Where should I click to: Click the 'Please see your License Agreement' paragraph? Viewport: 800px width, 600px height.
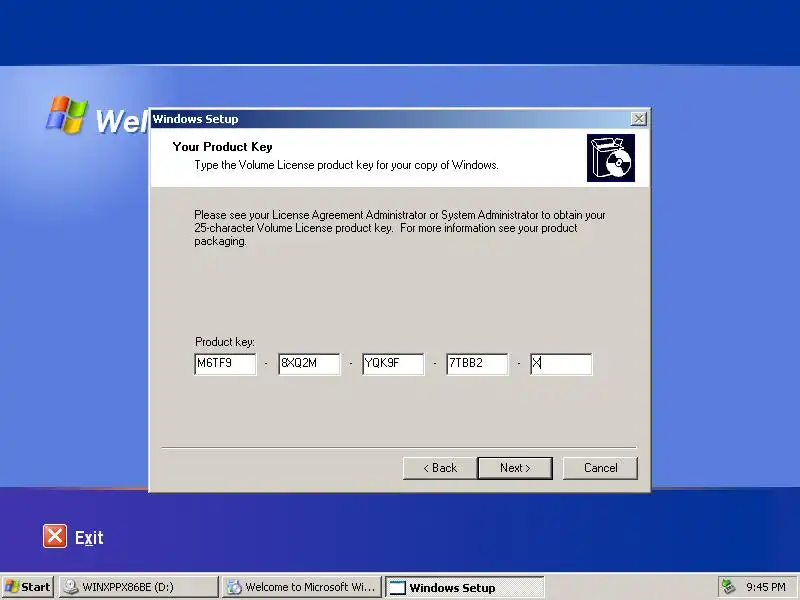(x=399, y=228)
